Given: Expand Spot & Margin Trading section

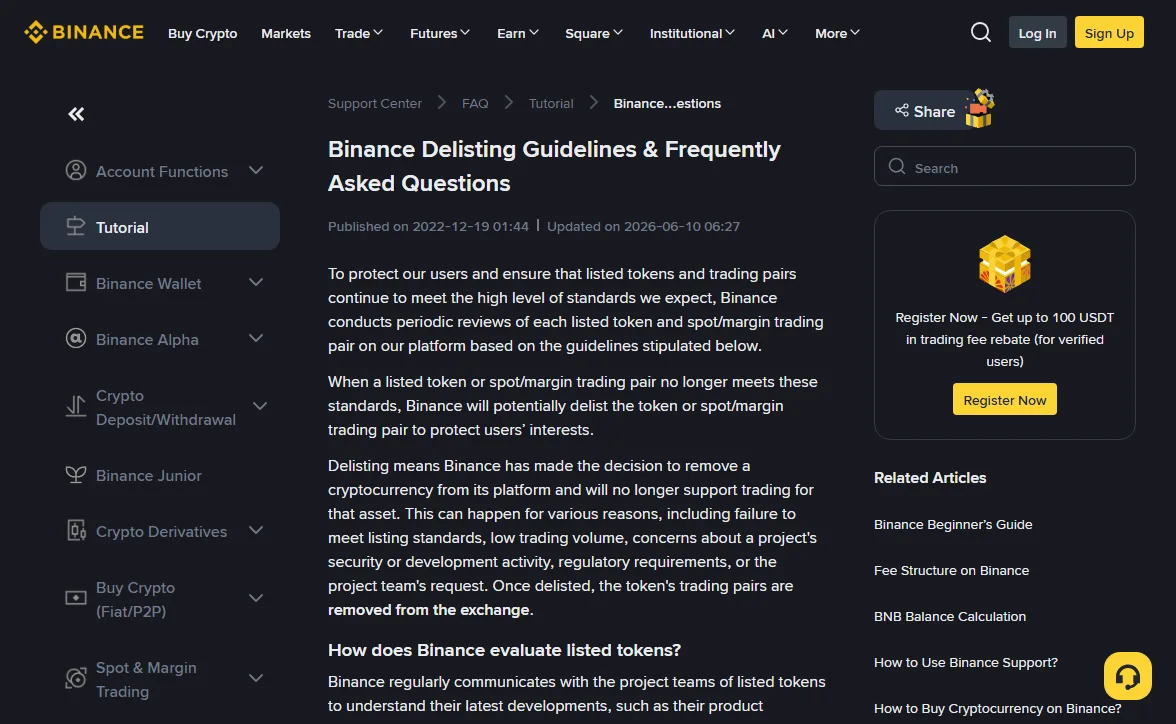Looking at the screenshot, I should tap(256, 678).
